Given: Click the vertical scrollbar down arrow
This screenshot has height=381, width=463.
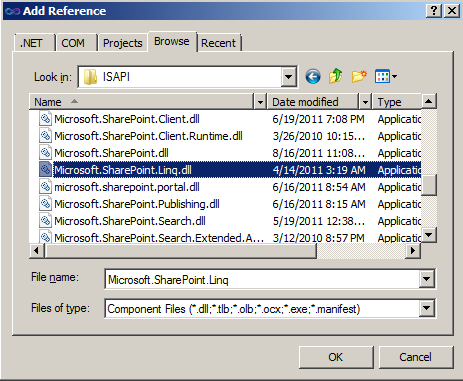Looking at the screenshot, I should 429,235.
